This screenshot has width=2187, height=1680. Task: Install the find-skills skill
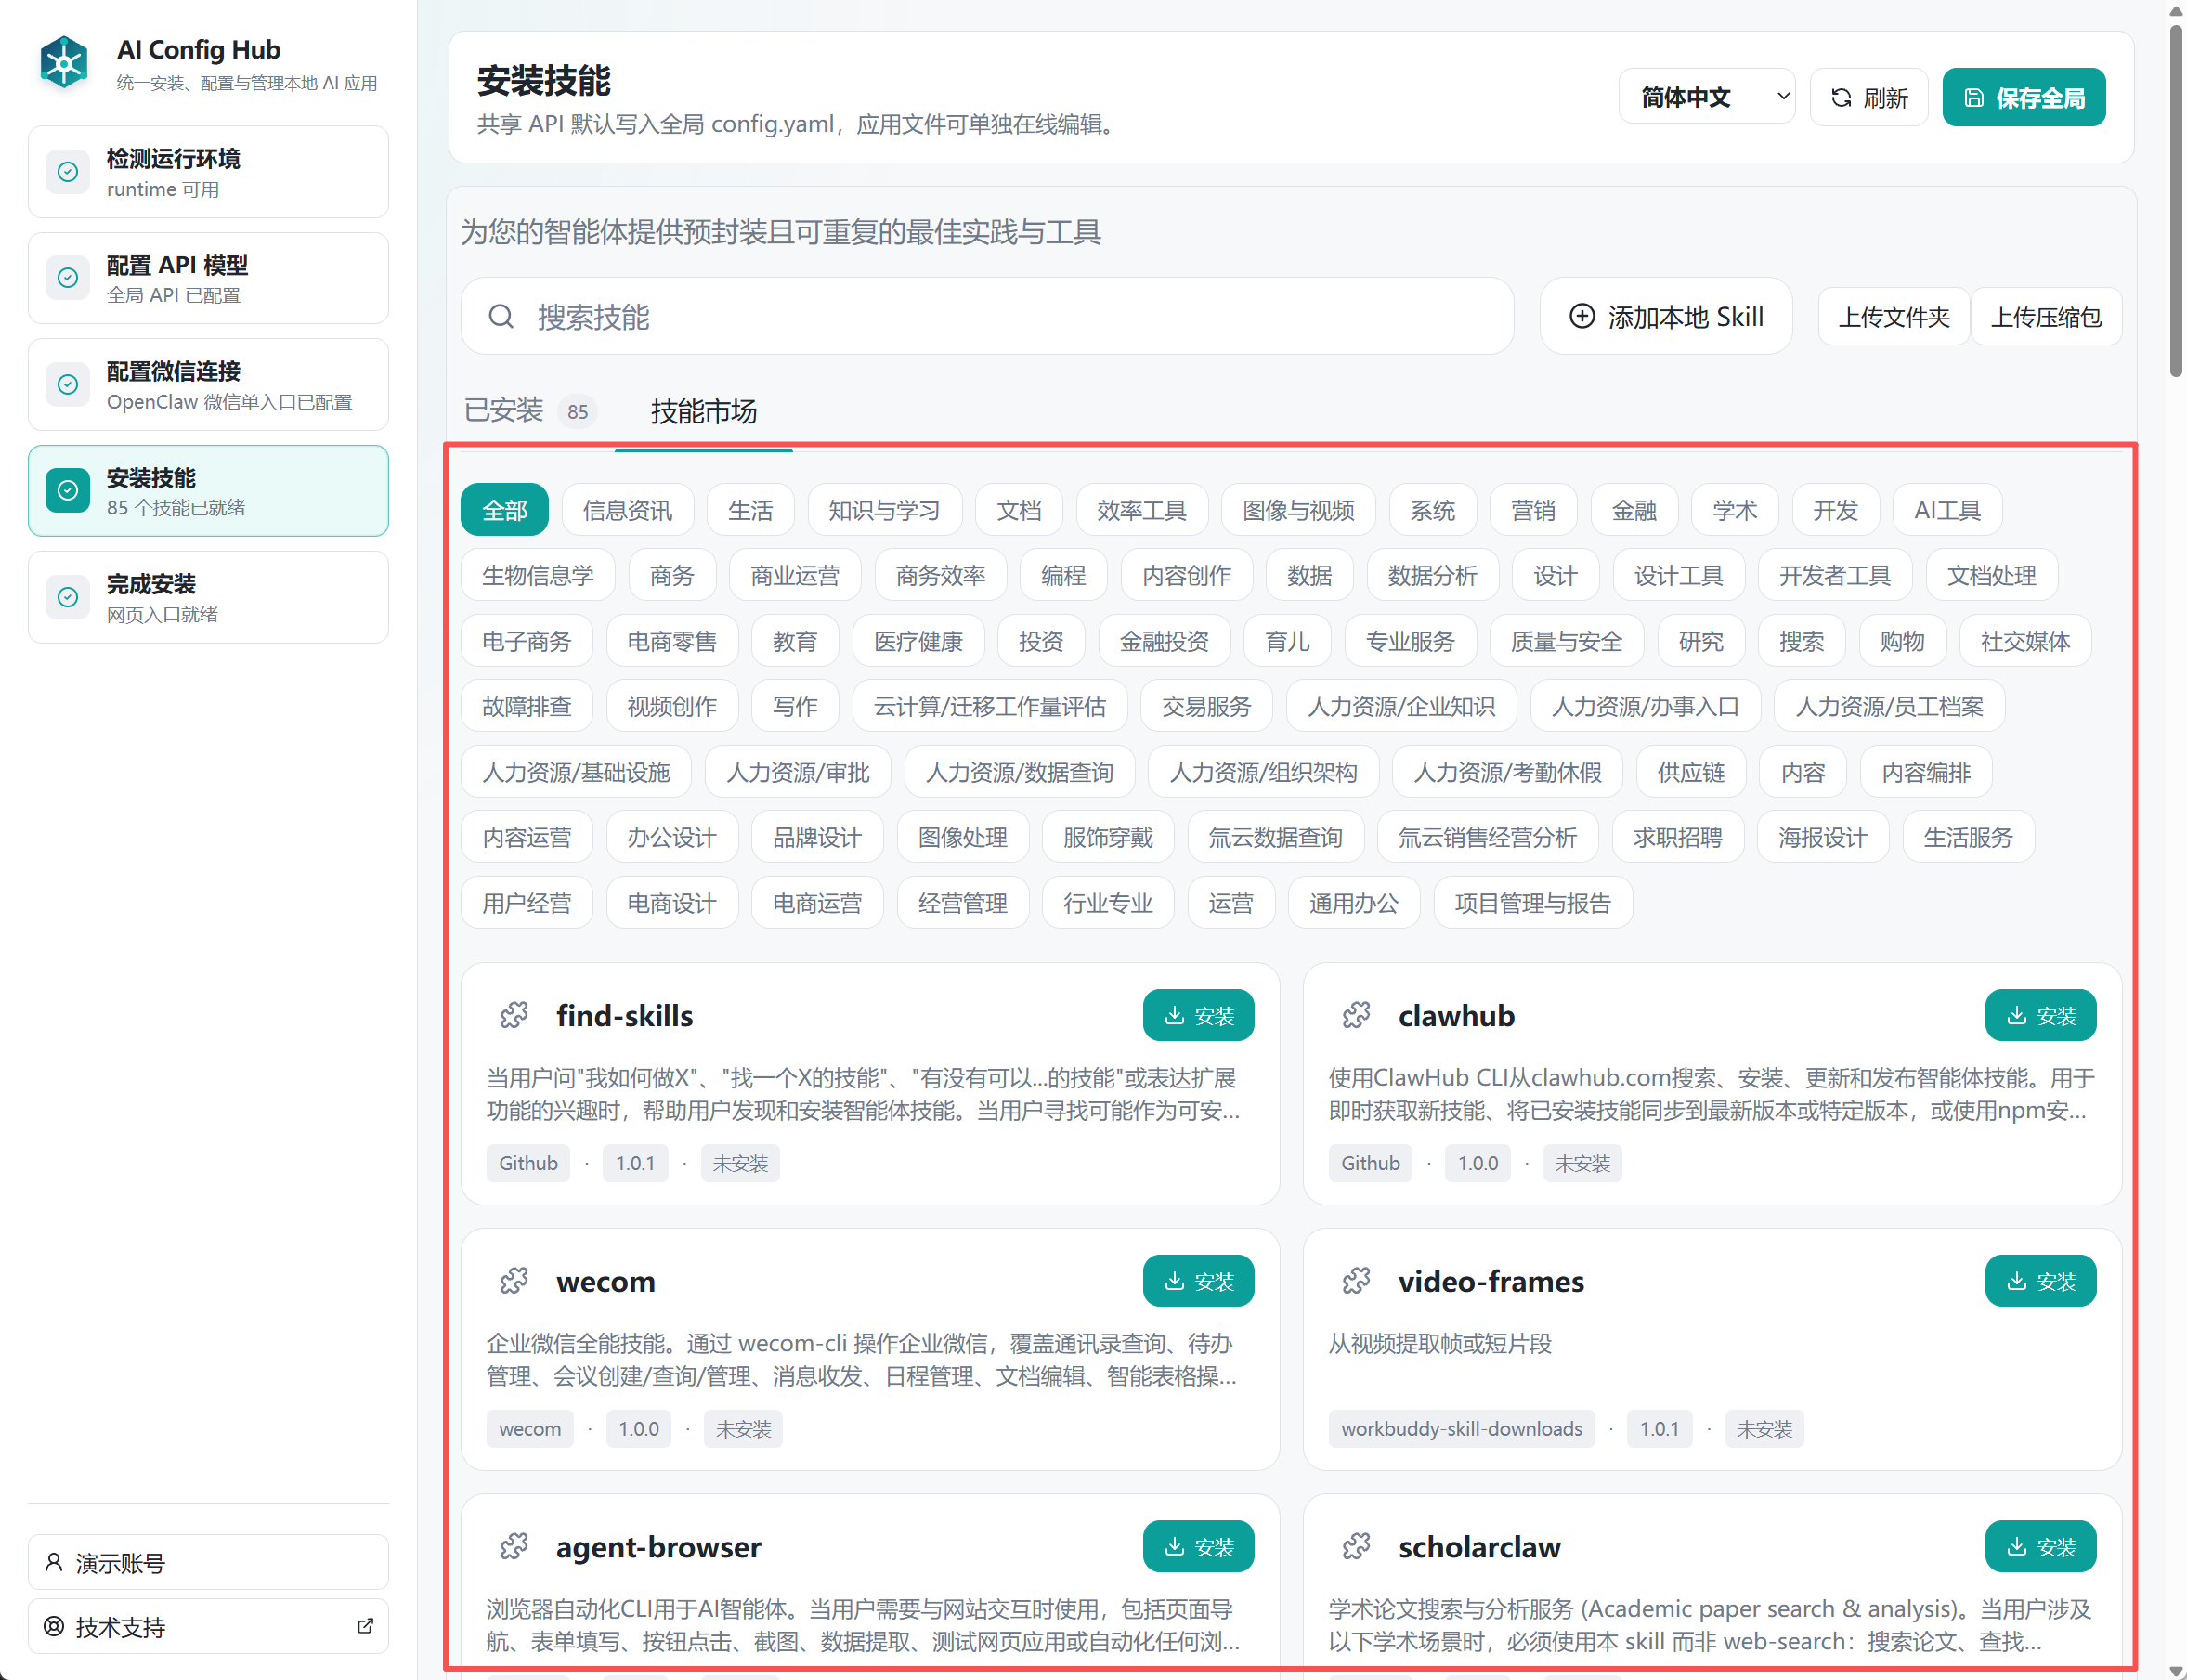(x=1198, y=1015)
